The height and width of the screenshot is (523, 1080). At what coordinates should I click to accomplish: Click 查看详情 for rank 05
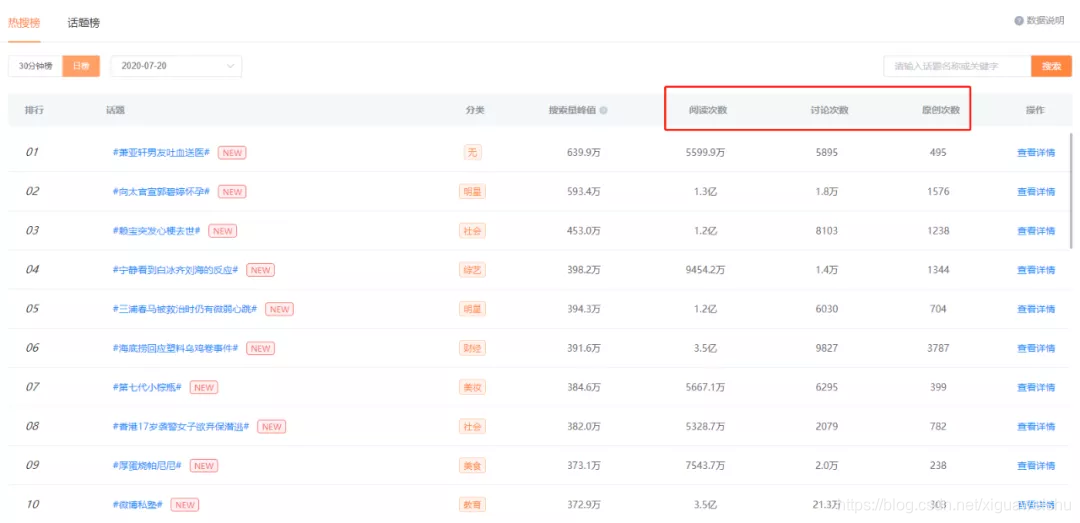[1036, 309]
